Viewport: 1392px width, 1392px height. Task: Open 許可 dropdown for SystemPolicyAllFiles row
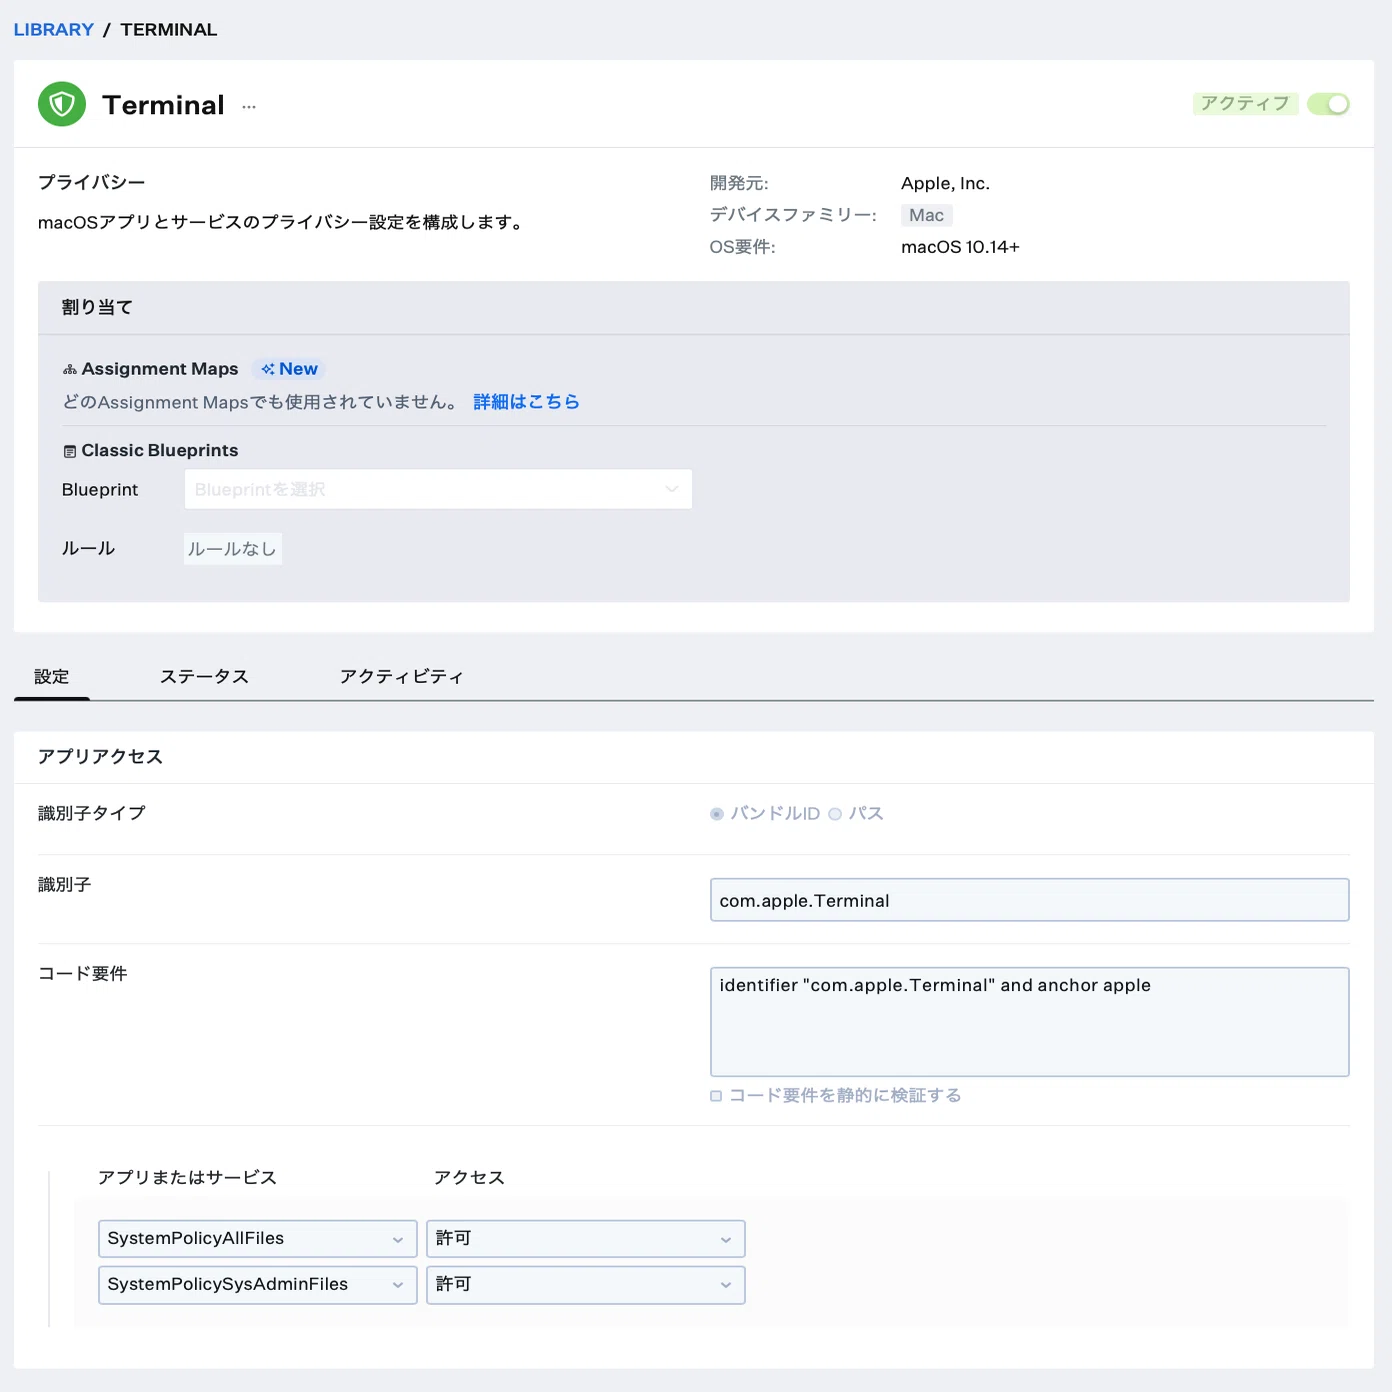tap(586, 1239)
